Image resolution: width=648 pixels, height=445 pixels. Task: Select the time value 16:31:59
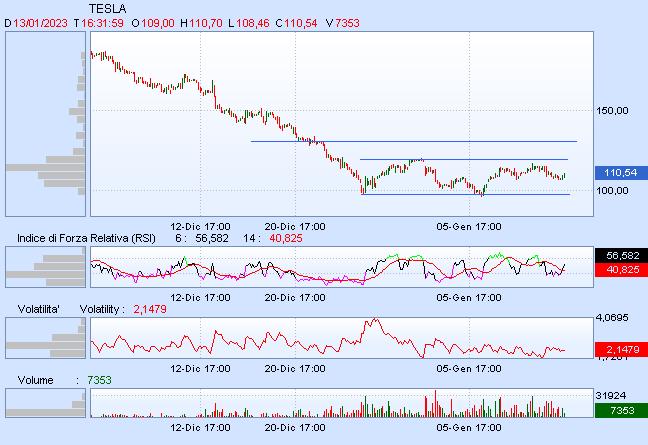(102, 23)
